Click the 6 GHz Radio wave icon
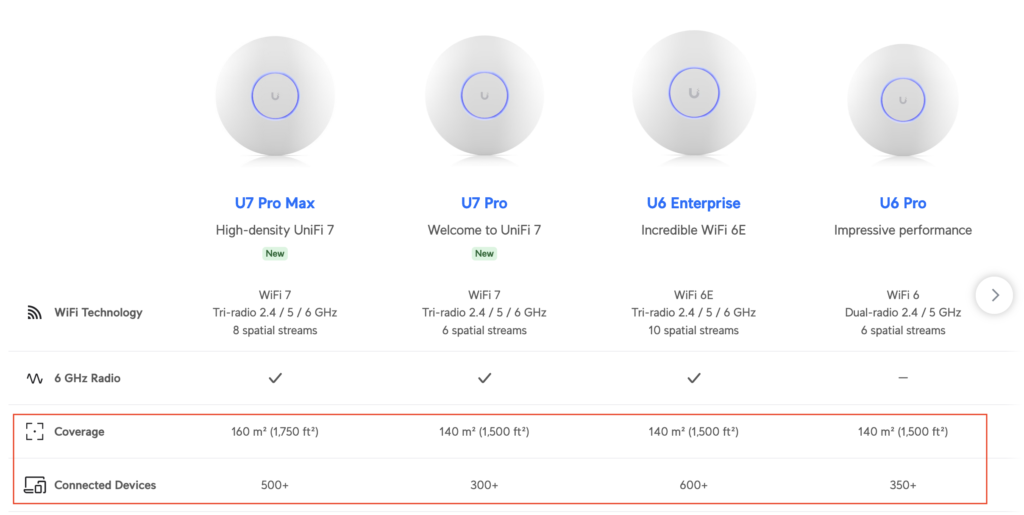The image size is (1024, 515). (x=35, y=379)
